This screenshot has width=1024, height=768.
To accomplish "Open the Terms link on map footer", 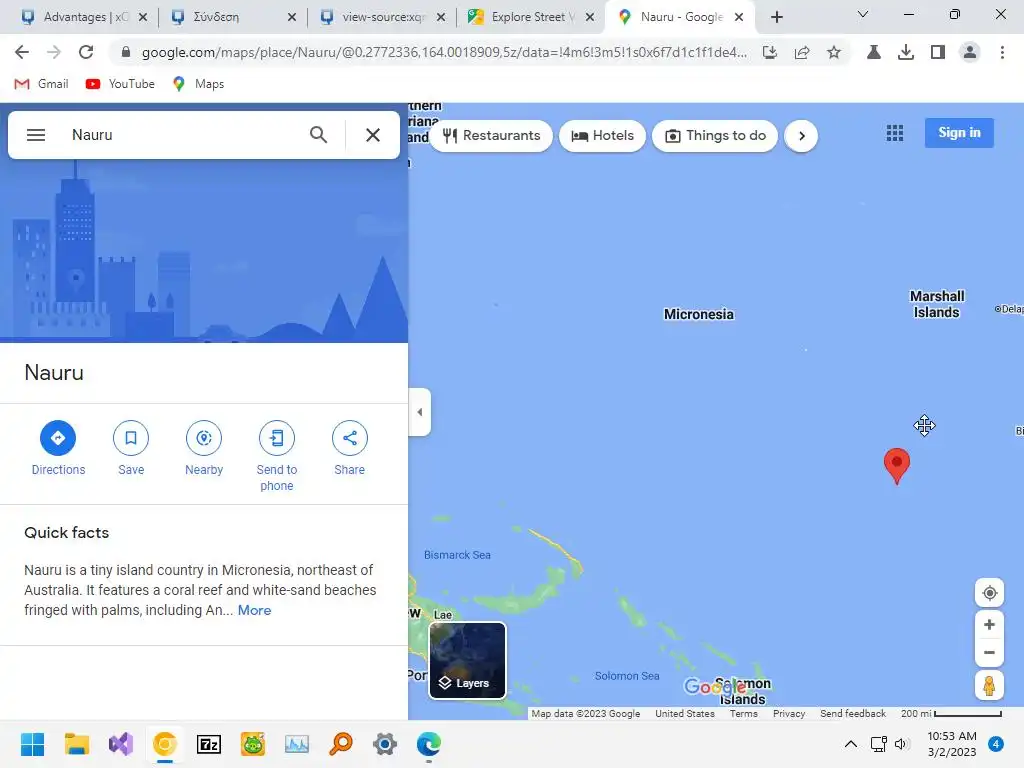I will (x=743, y=714).
